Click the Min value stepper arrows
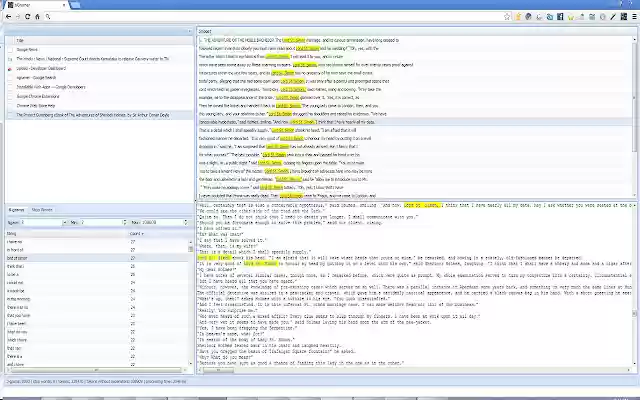This screenshot has width=640, height=400. point(124,222)
